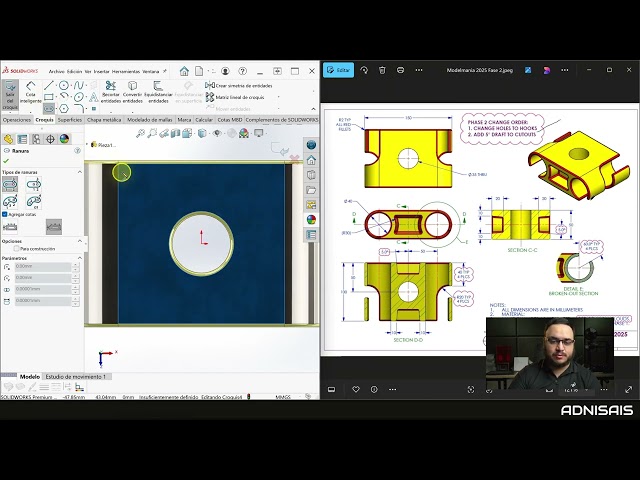Accept the Ranura with green checkmark
The width and height of the screenshot is (640, 480).
[6, 161]
